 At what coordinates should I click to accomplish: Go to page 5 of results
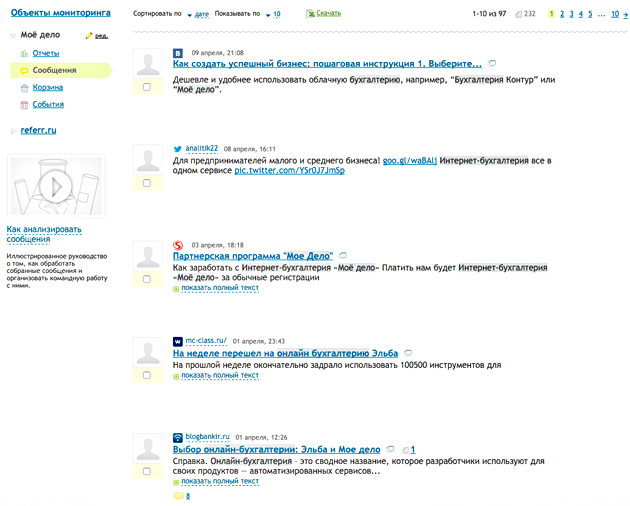point(590,14)
